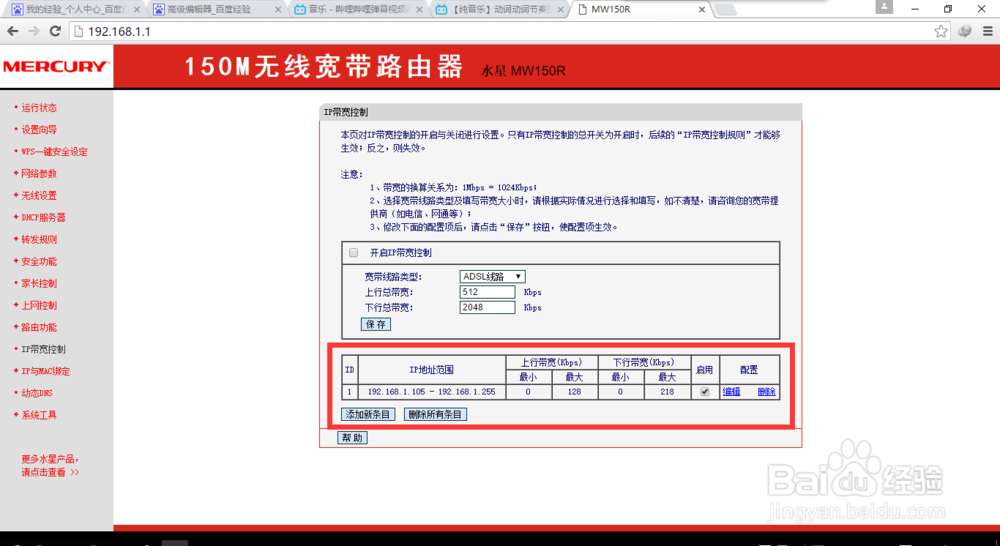Viewport: 1000px width, 546px height.
Task: Click the ID cell showing 1
Action: point(349,392)
